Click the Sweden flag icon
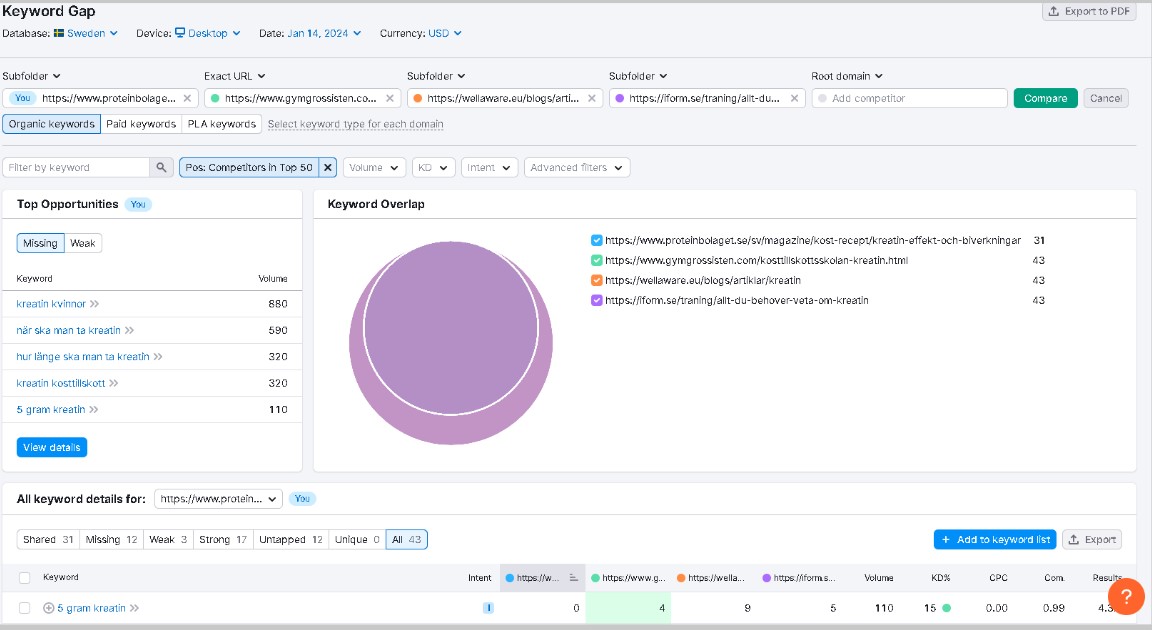The height and width of the screenshot is (630, 1152). (59, 33)
